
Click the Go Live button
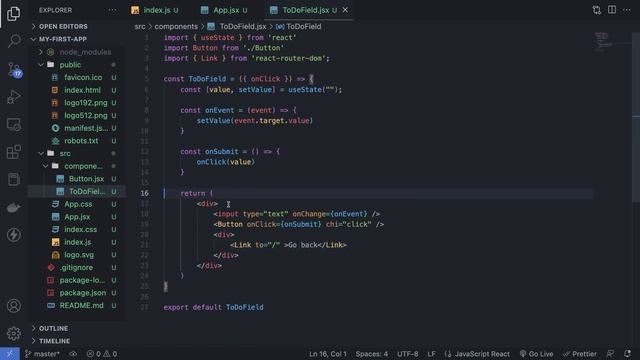(536, 354)
